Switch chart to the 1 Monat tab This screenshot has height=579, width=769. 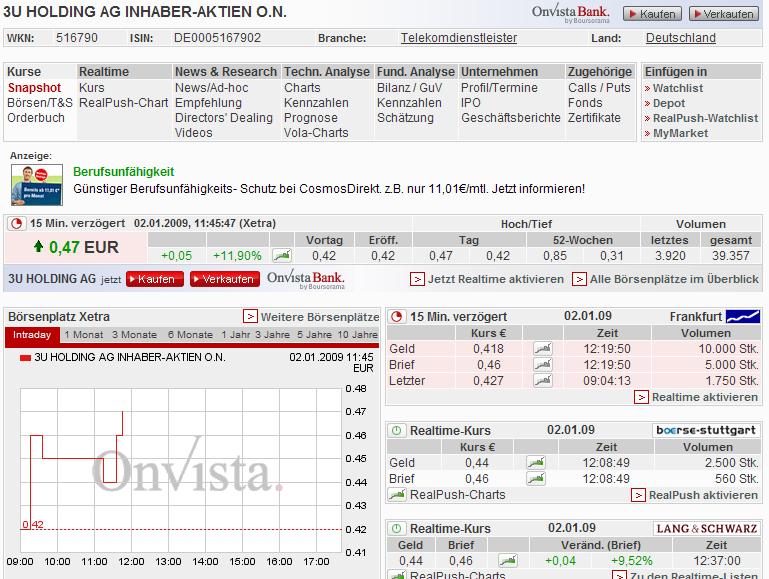(83, 335)
